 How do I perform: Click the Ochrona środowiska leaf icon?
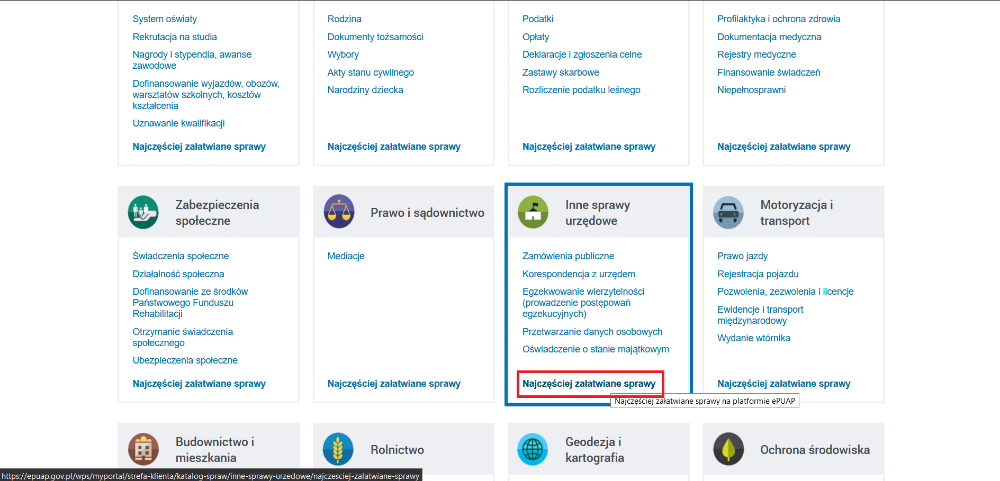click(729, 450)
